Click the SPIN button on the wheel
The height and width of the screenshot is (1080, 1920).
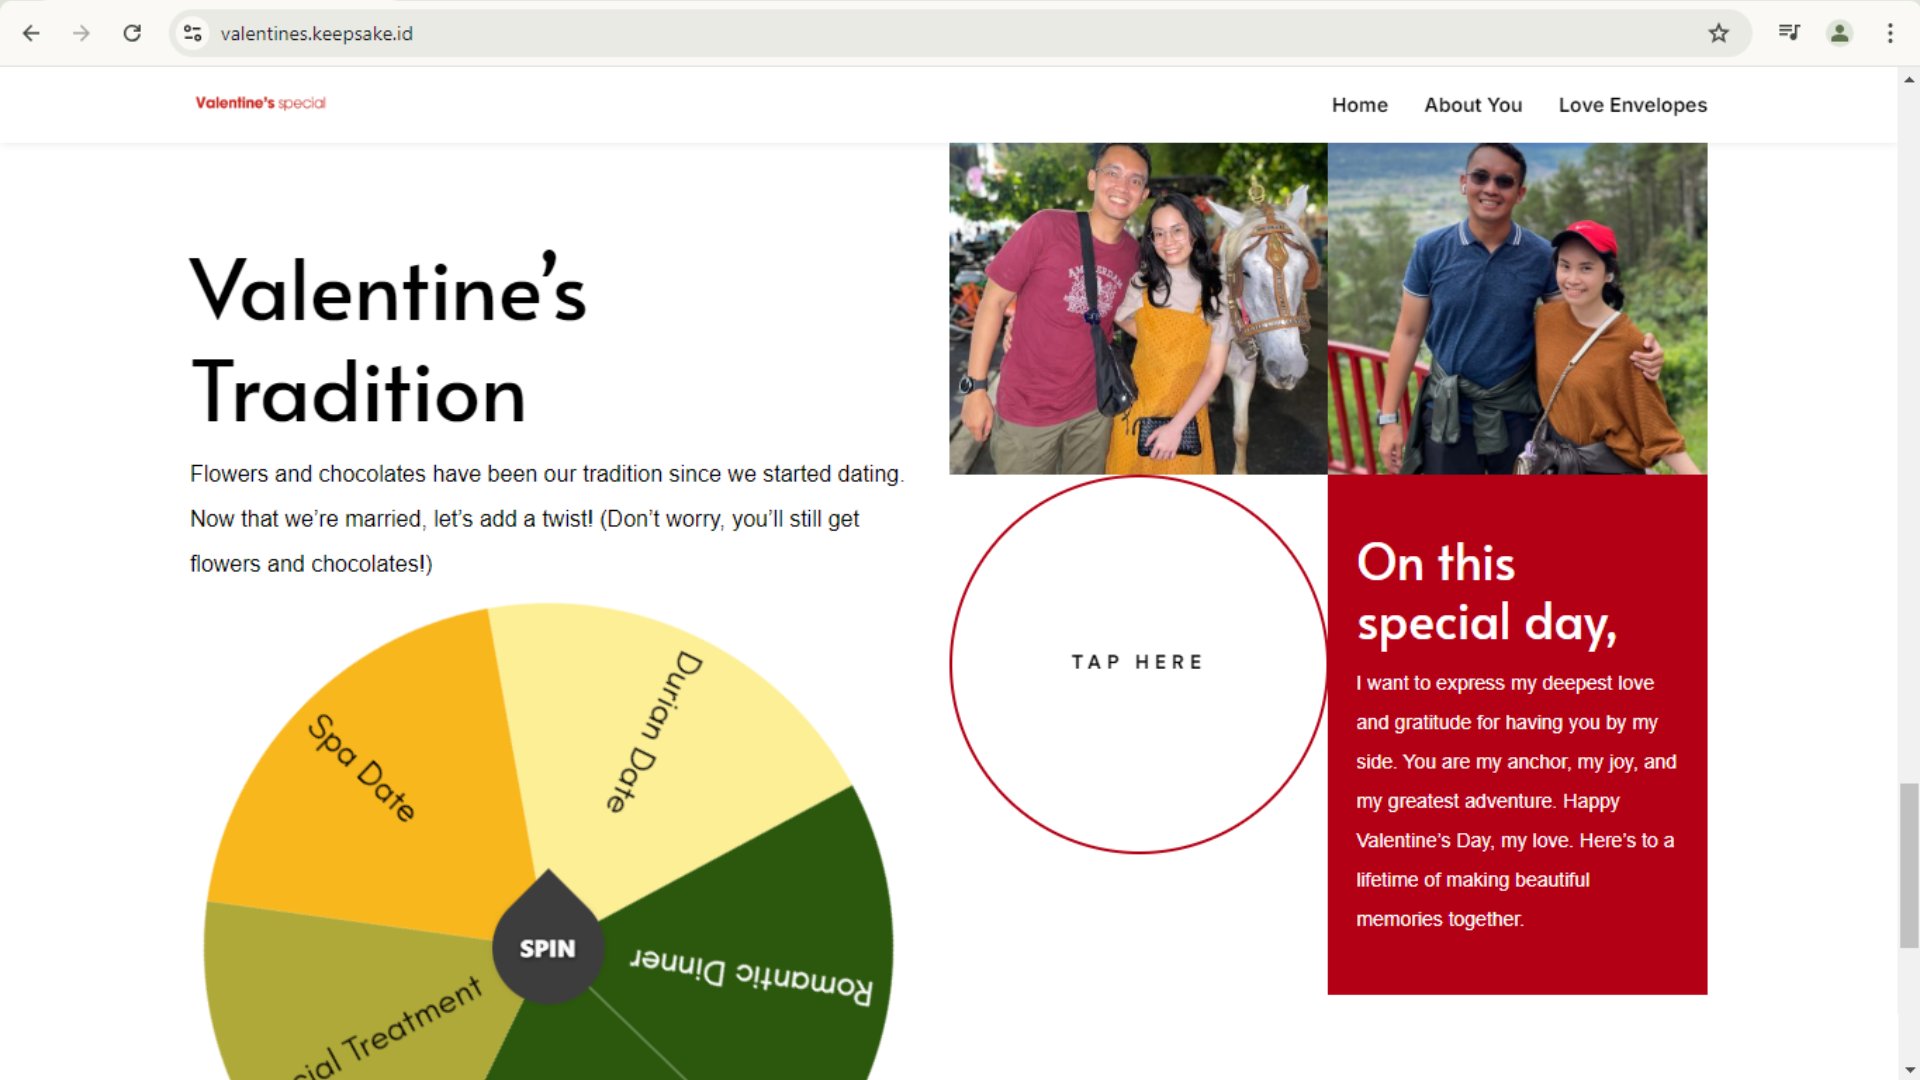[547, 948]
